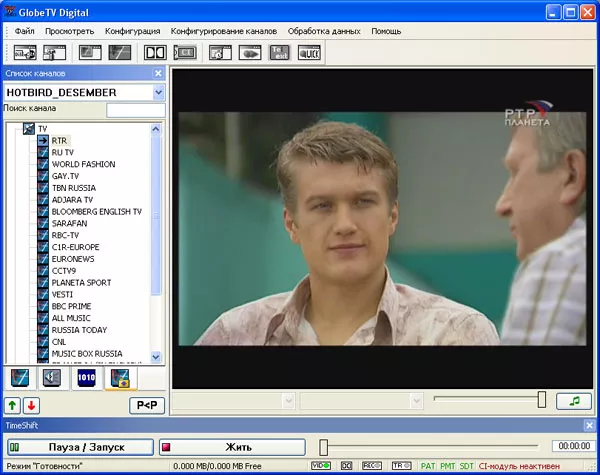Close the channel list panel
Image resolution: width=600 pixels, height=475 pixels.
click(158, 73)
